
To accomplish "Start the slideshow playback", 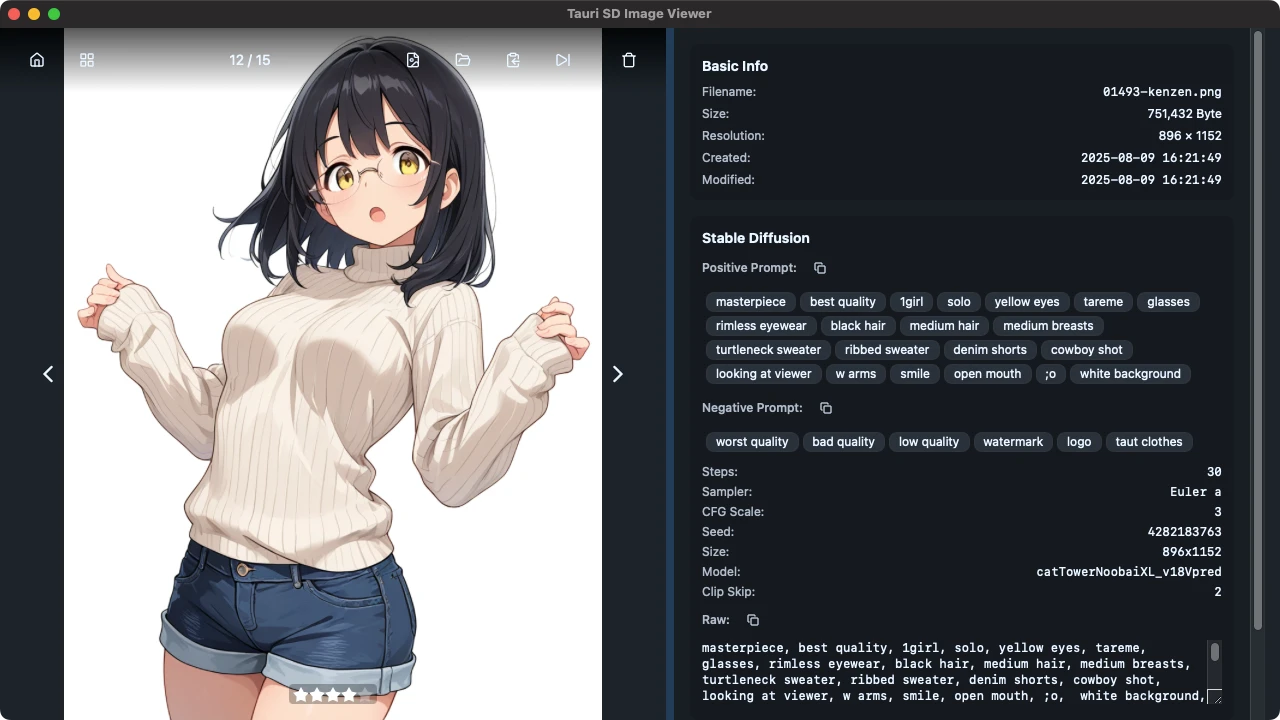I will tap(562, 60).
